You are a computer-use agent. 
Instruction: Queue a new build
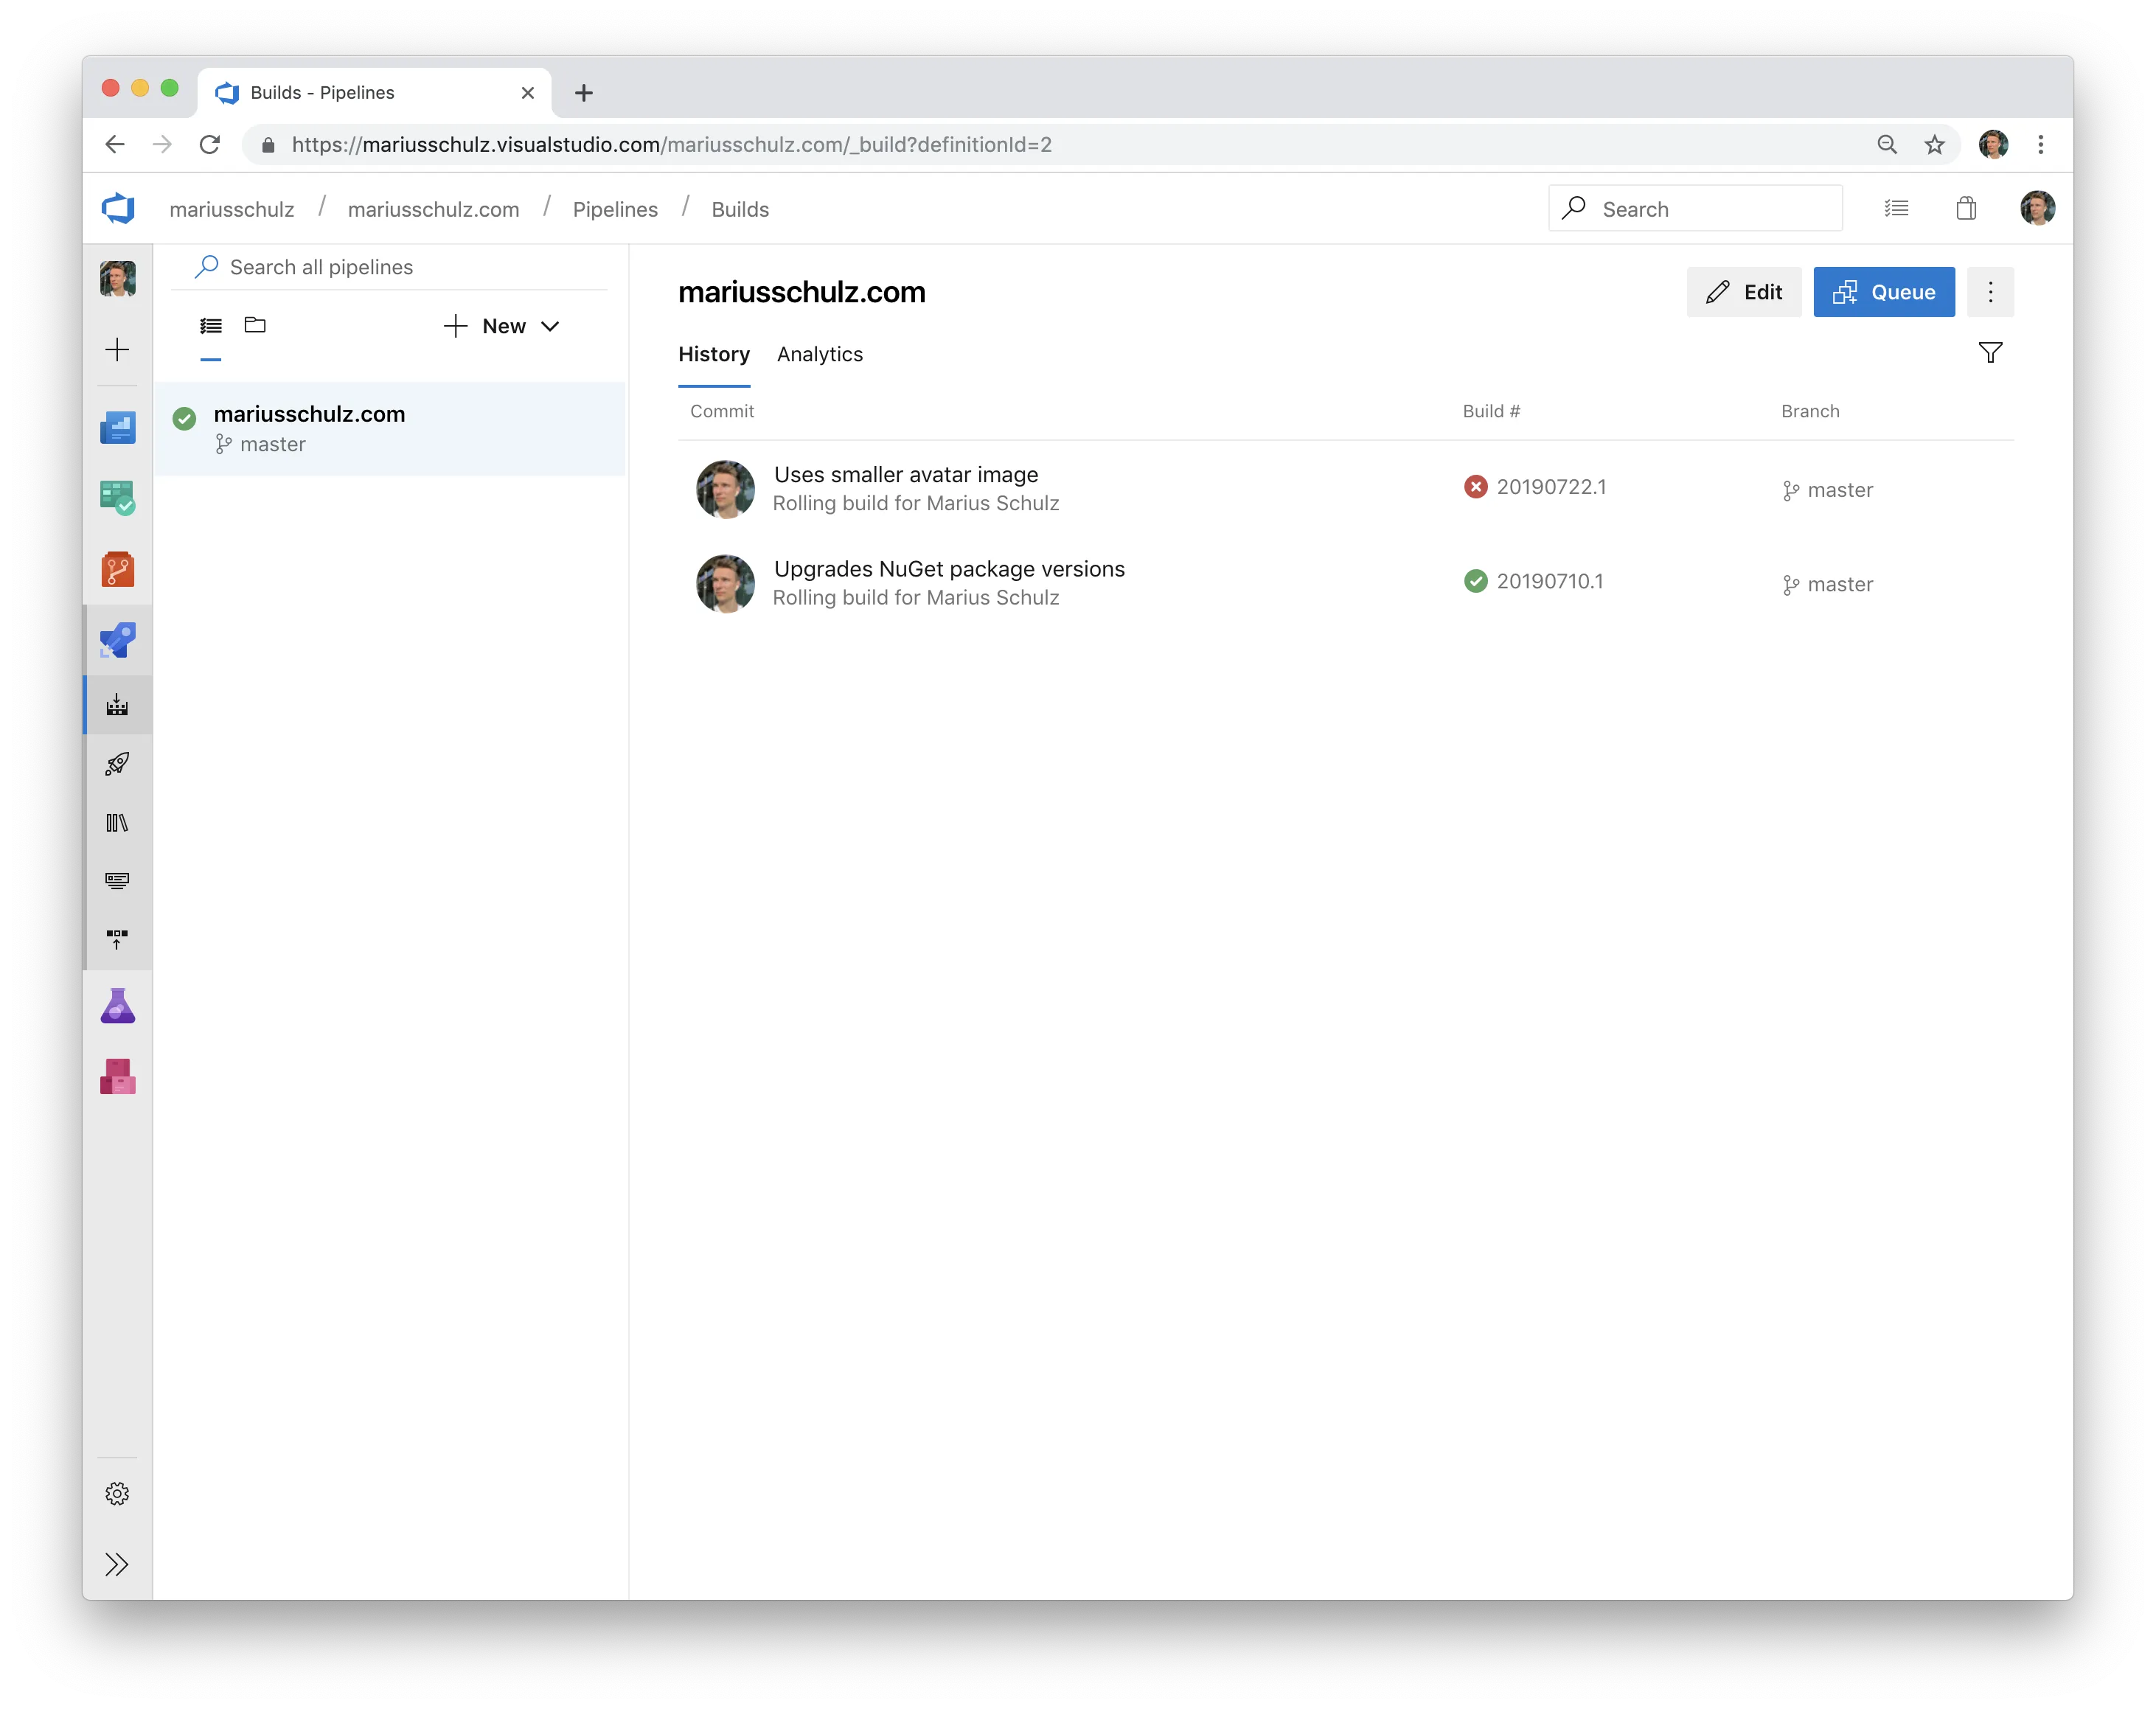coord(1883,292)
